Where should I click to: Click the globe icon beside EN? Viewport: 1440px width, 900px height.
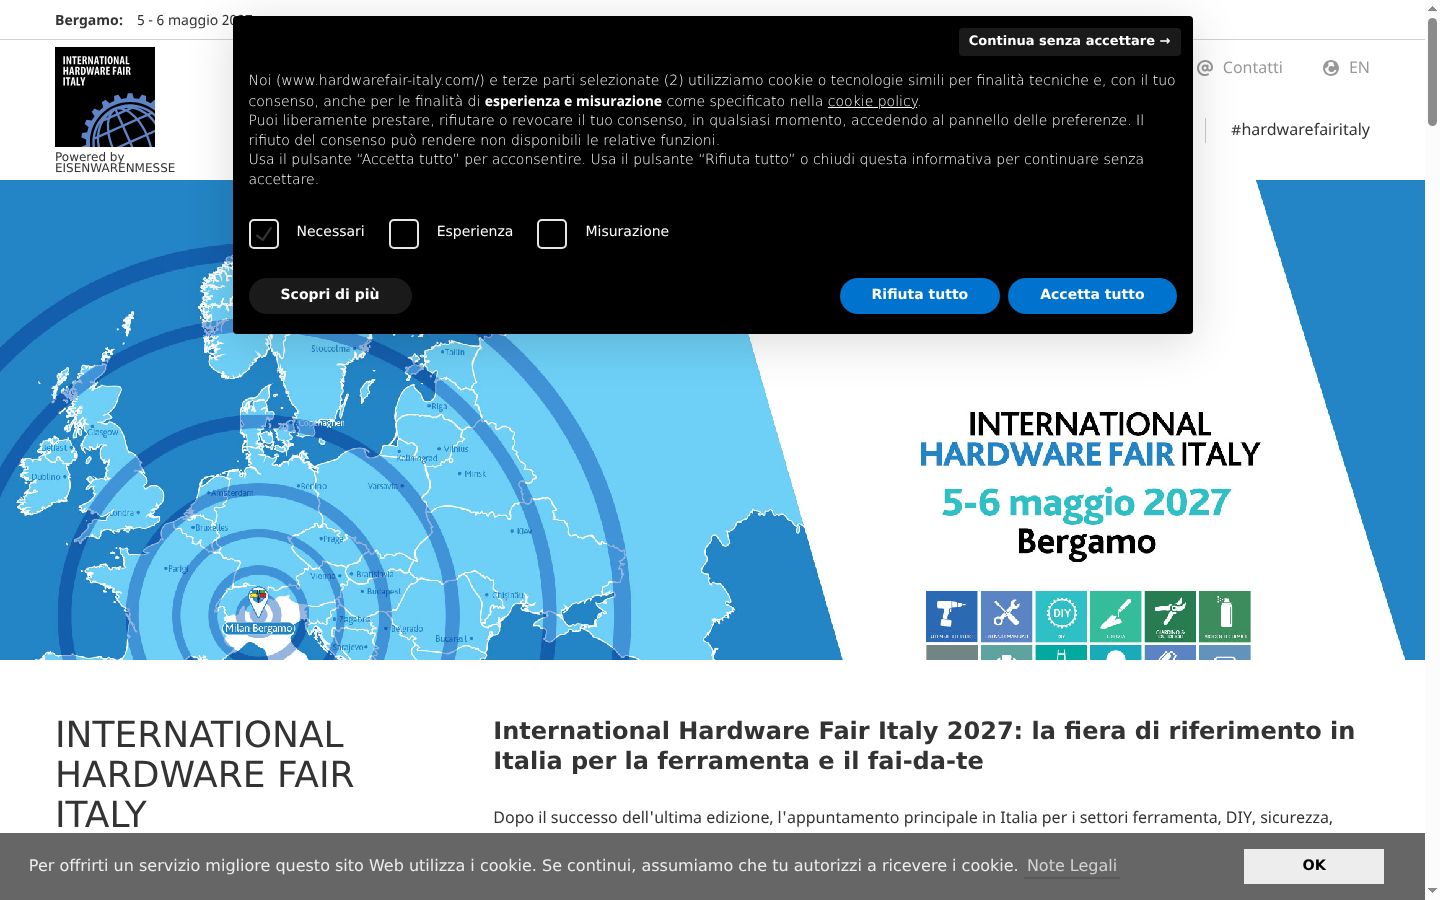coord(1331,68)
